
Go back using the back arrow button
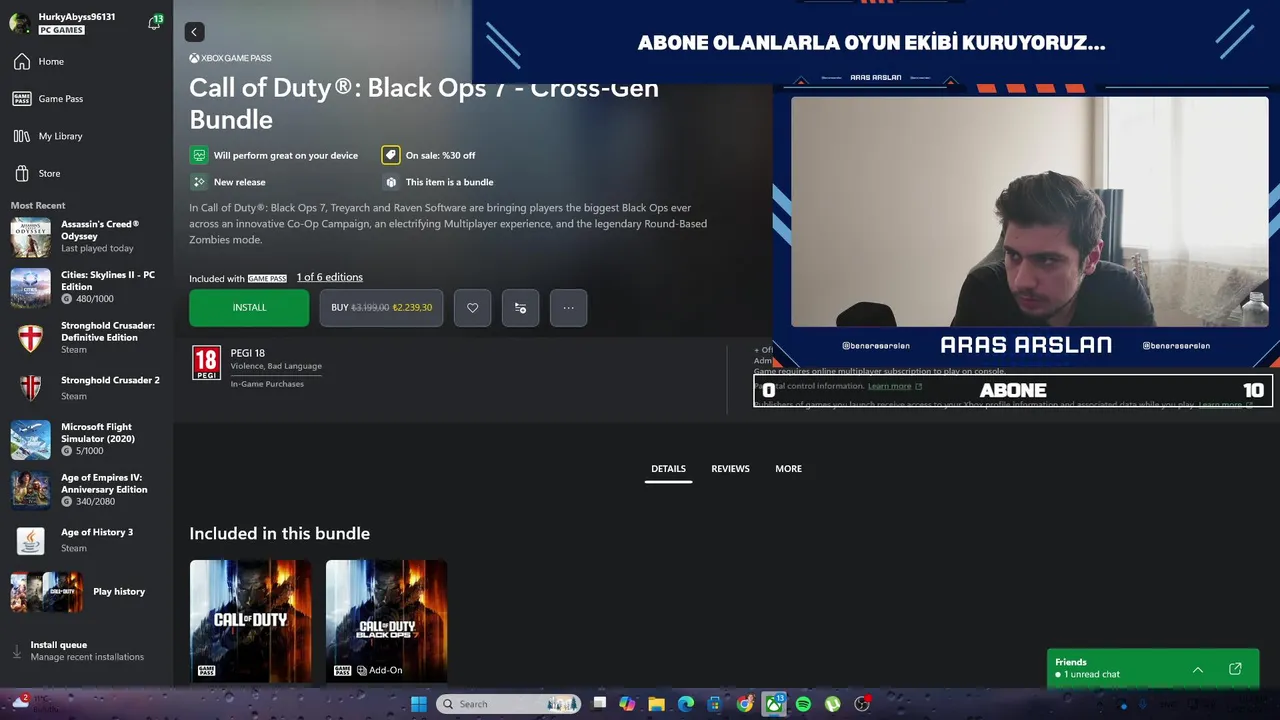tap(194, 32)
